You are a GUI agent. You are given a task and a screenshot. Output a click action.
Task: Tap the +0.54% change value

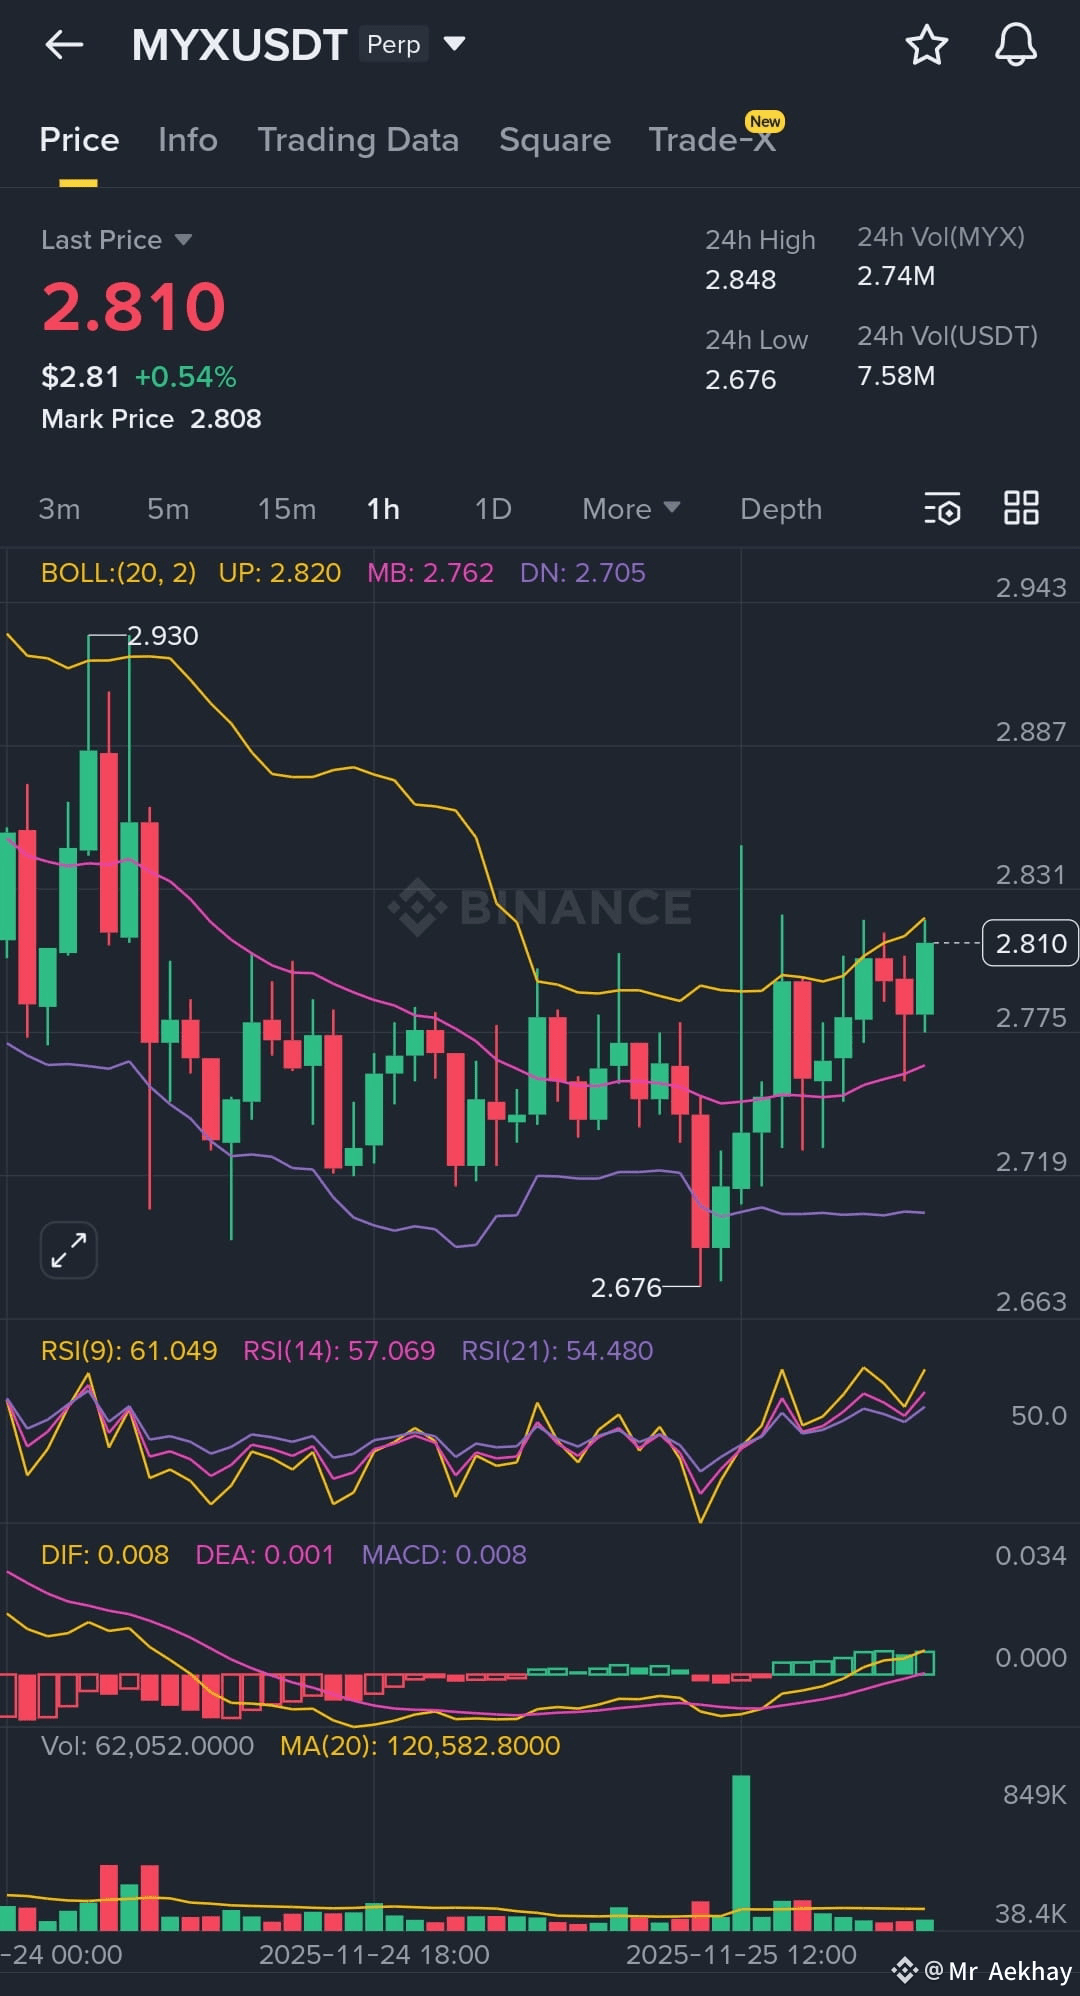click(186, 377)
